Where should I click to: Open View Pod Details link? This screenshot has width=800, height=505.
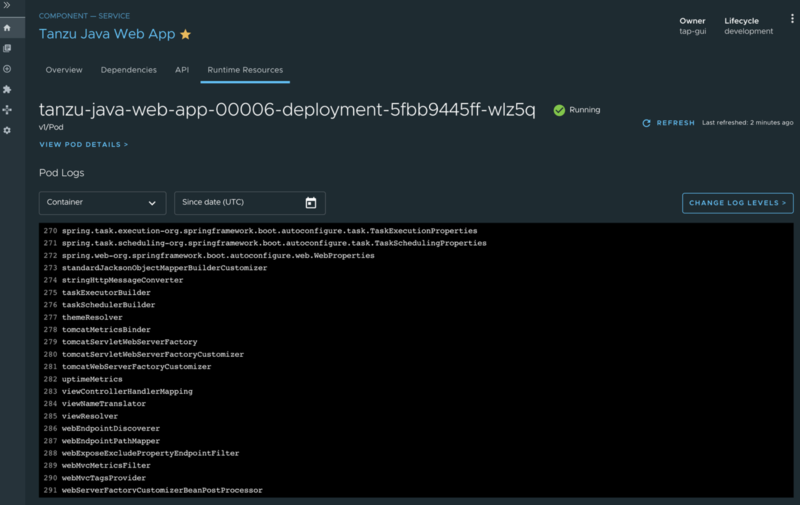tap(84, 145)
